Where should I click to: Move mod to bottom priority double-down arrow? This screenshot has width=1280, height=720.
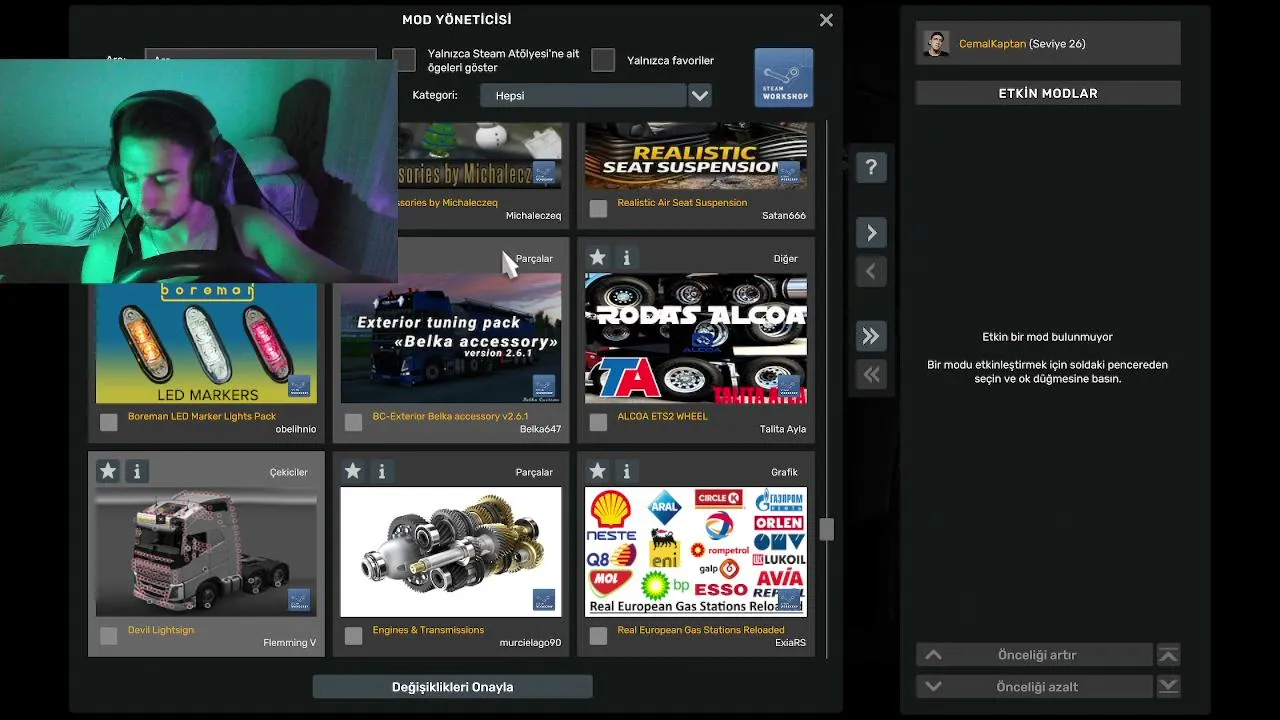(1168, 687)
